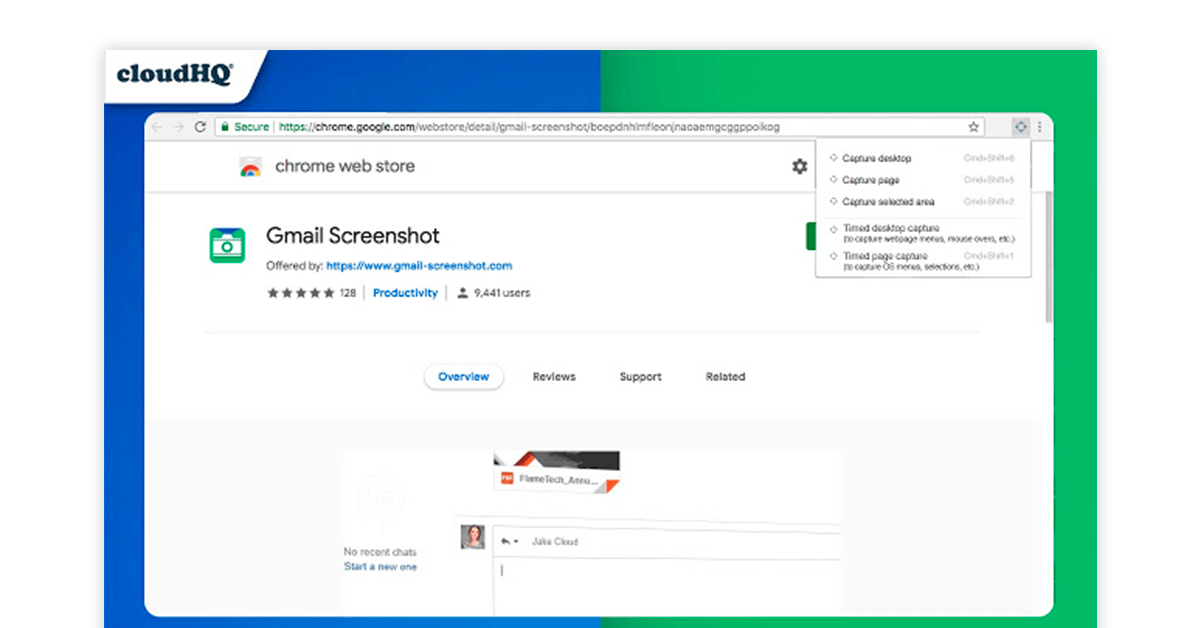Click the Gmail Screenshot extension toolbar icon
Viewport: 1200px width, 628px height.
pyautogui.click(x=1020, y=127)
